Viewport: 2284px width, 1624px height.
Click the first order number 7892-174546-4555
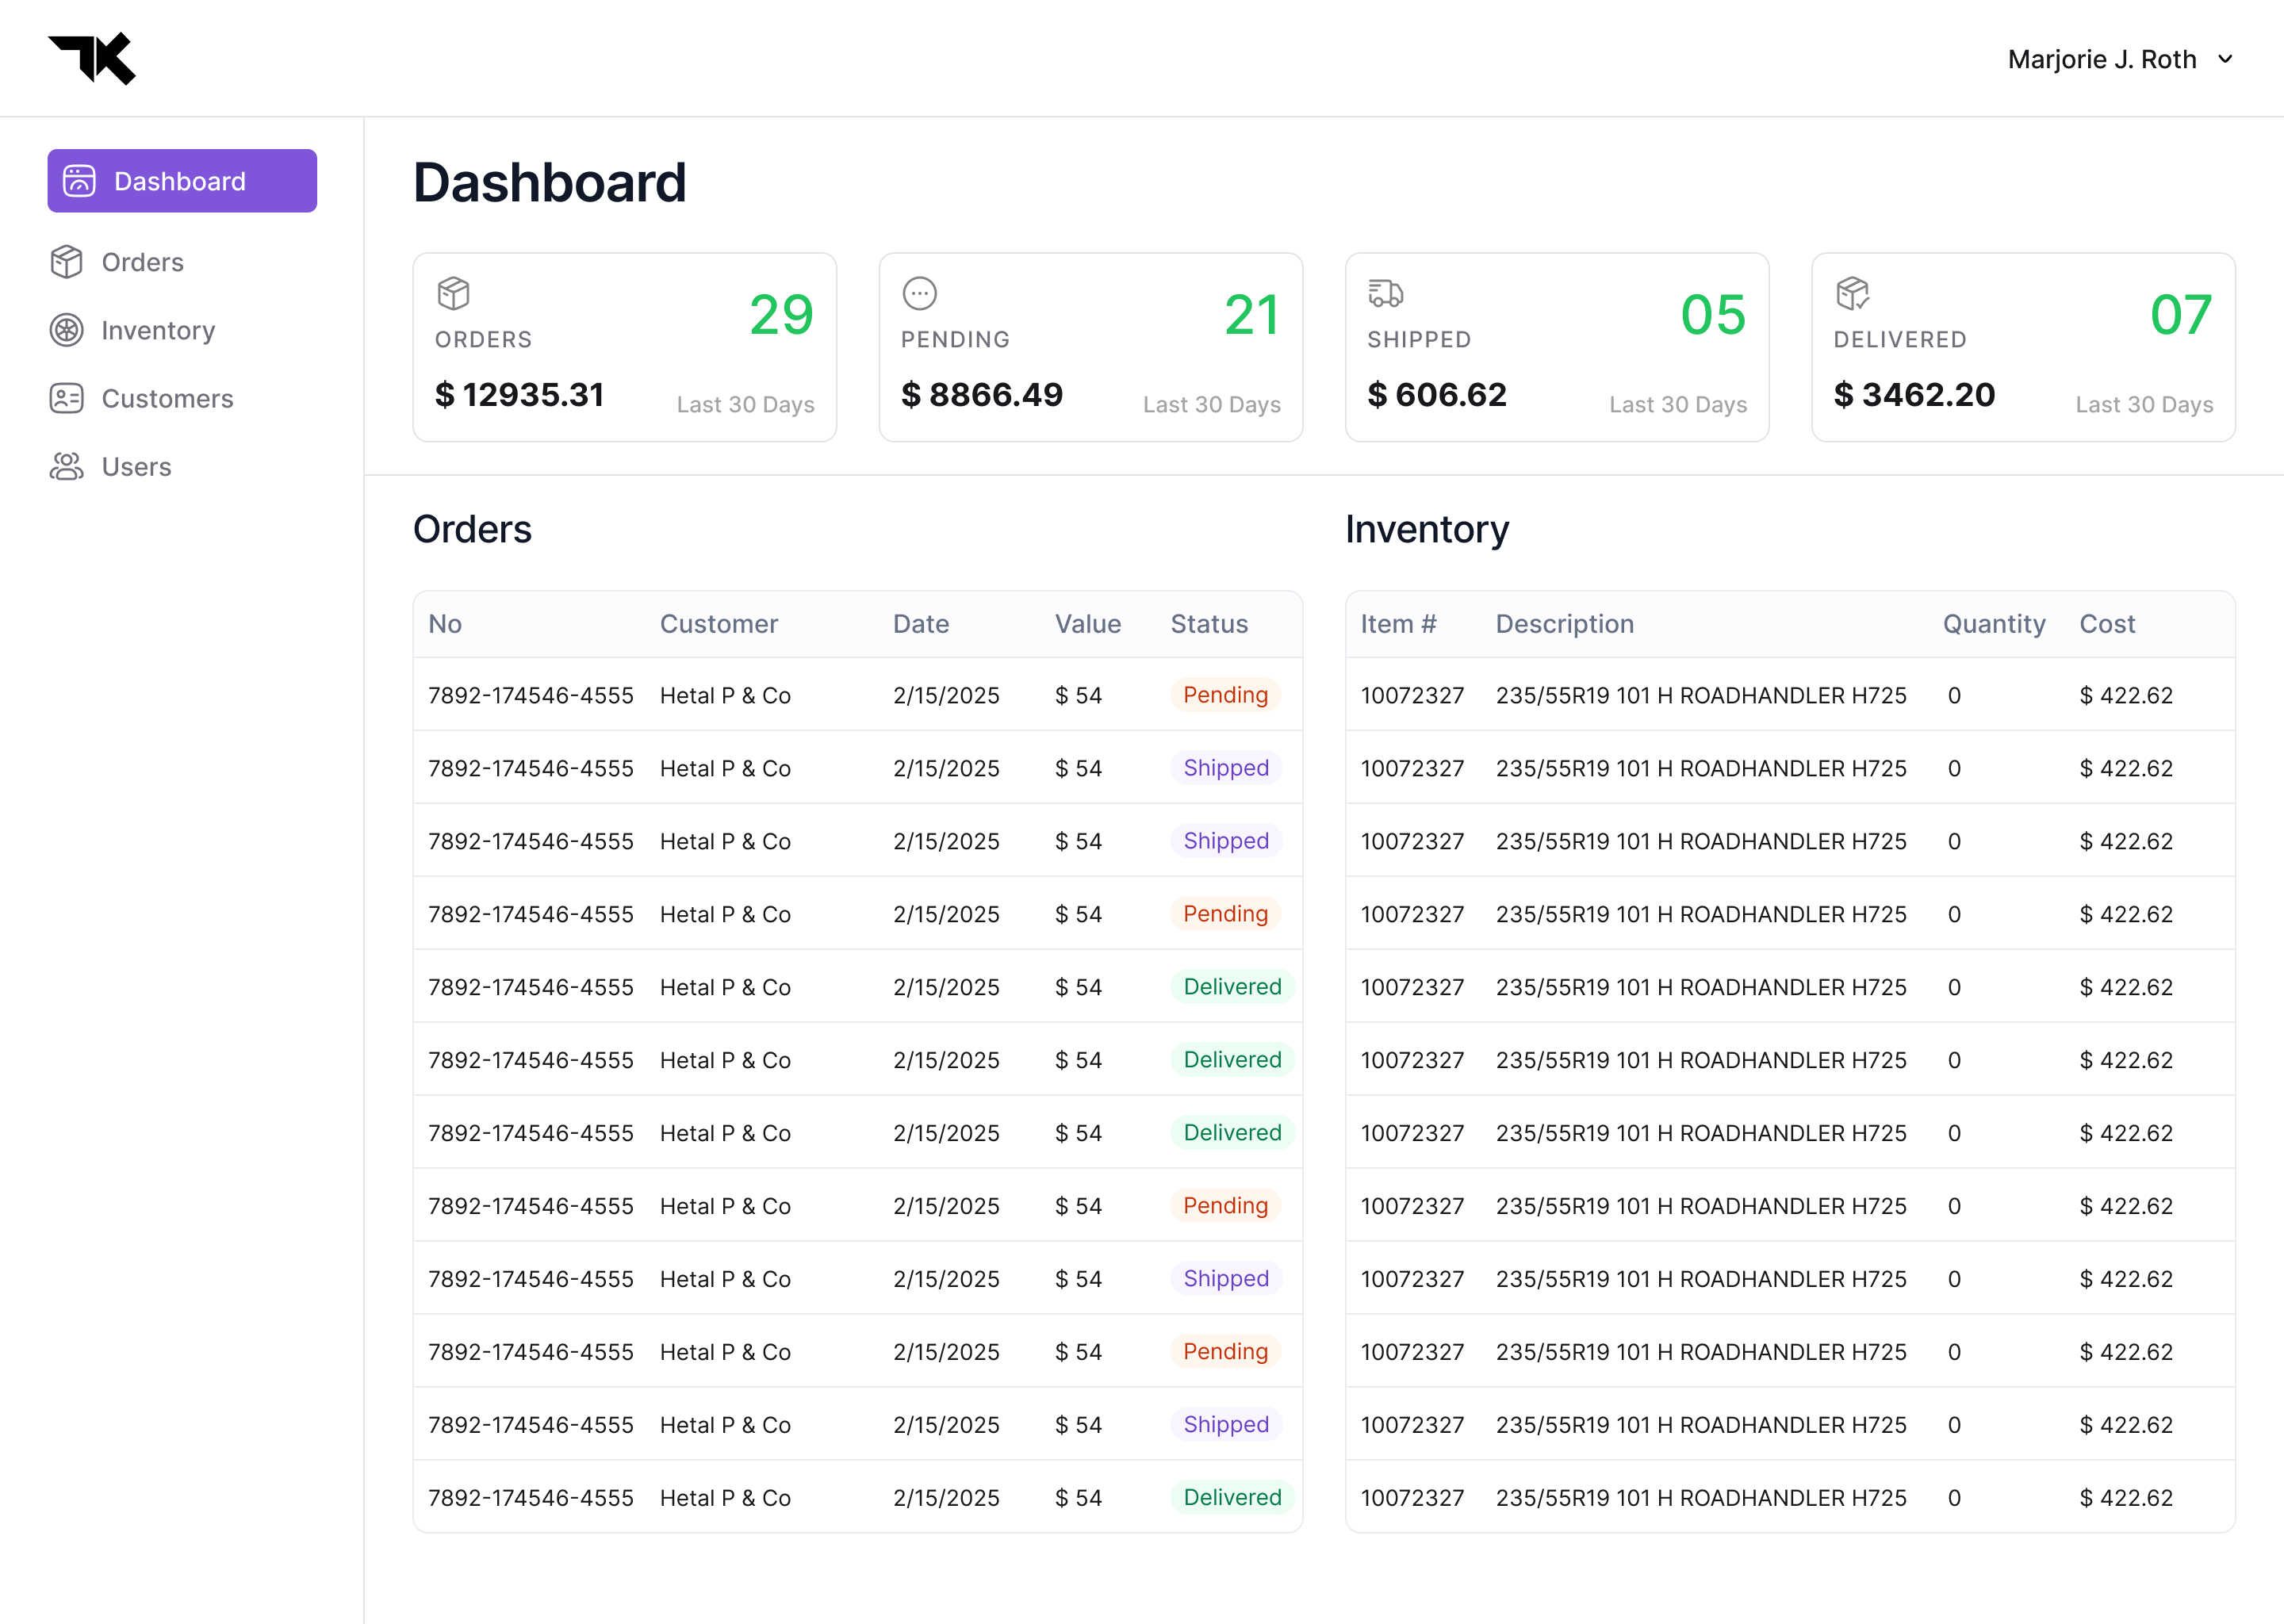point(531,695)
